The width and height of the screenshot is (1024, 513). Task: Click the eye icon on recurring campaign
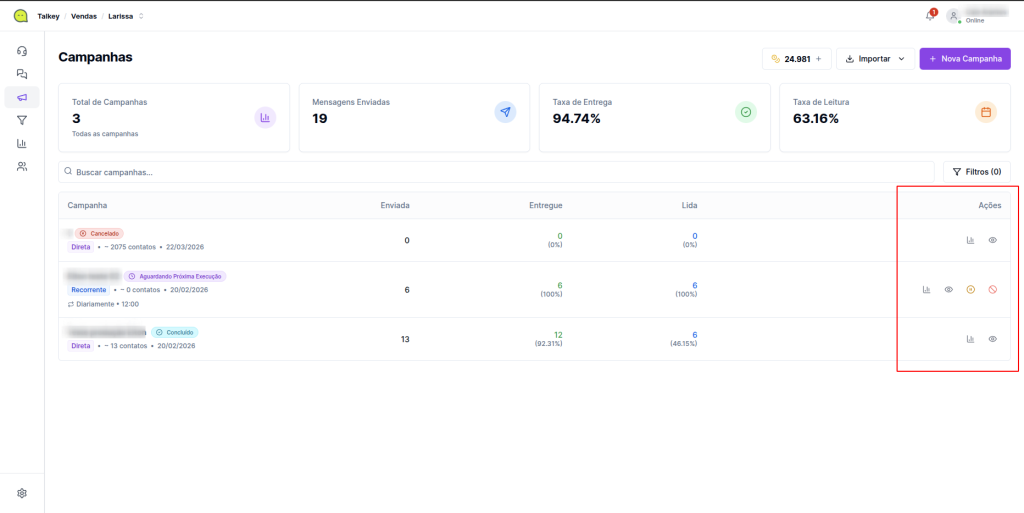click(x=948, y=290)
